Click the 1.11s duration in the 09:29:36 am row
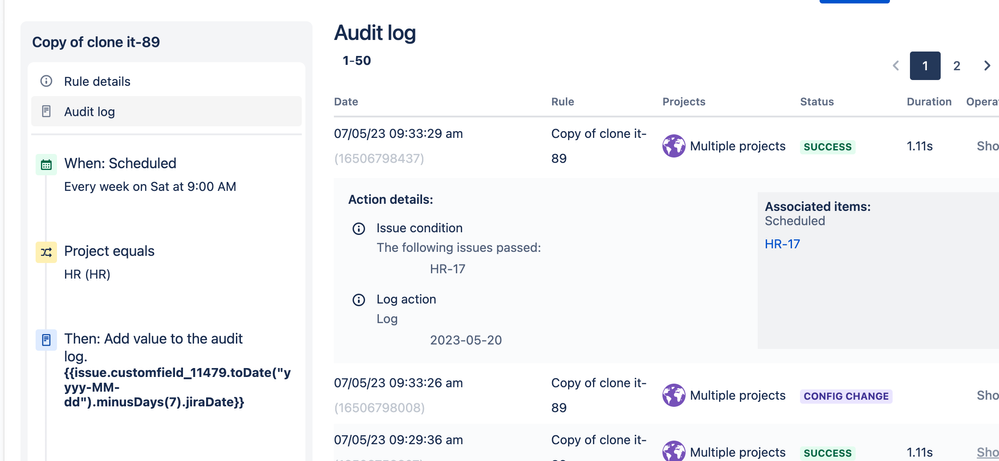 click(x=919, y=453)
